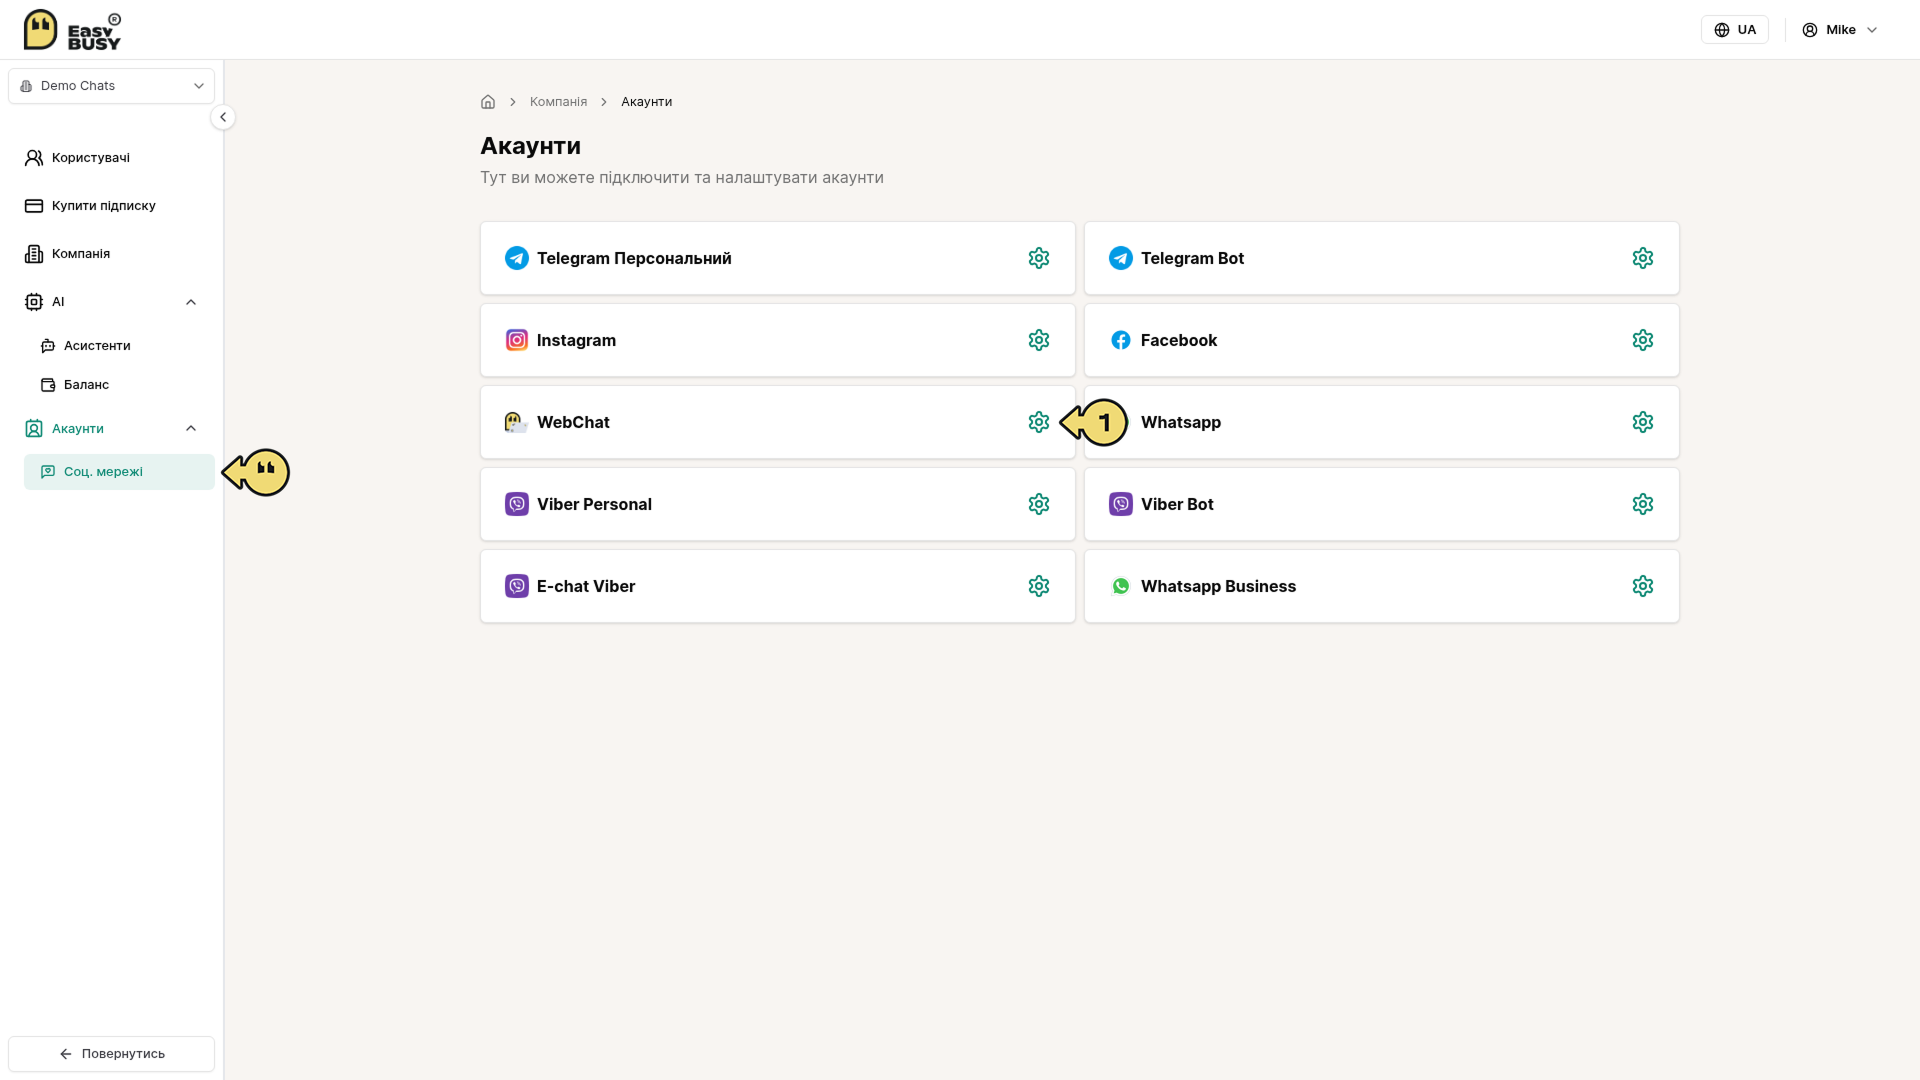The height and width of the screenshot is (1080, 1920).
Task: Click the Instagram logo icon
Action: (x=517, y=340)
